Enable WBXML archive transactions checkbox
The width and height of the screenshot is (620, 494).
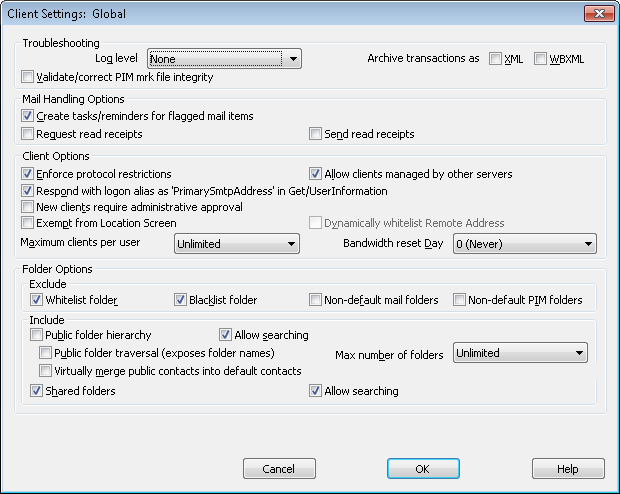pos(541,59)
